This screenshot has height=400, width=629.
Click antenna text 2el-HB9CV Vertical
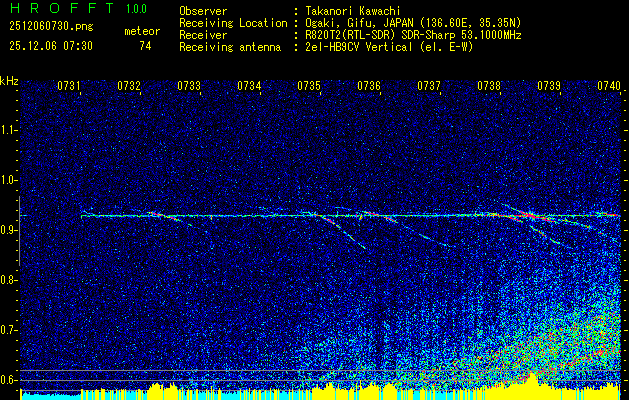[x=359, y=47]
